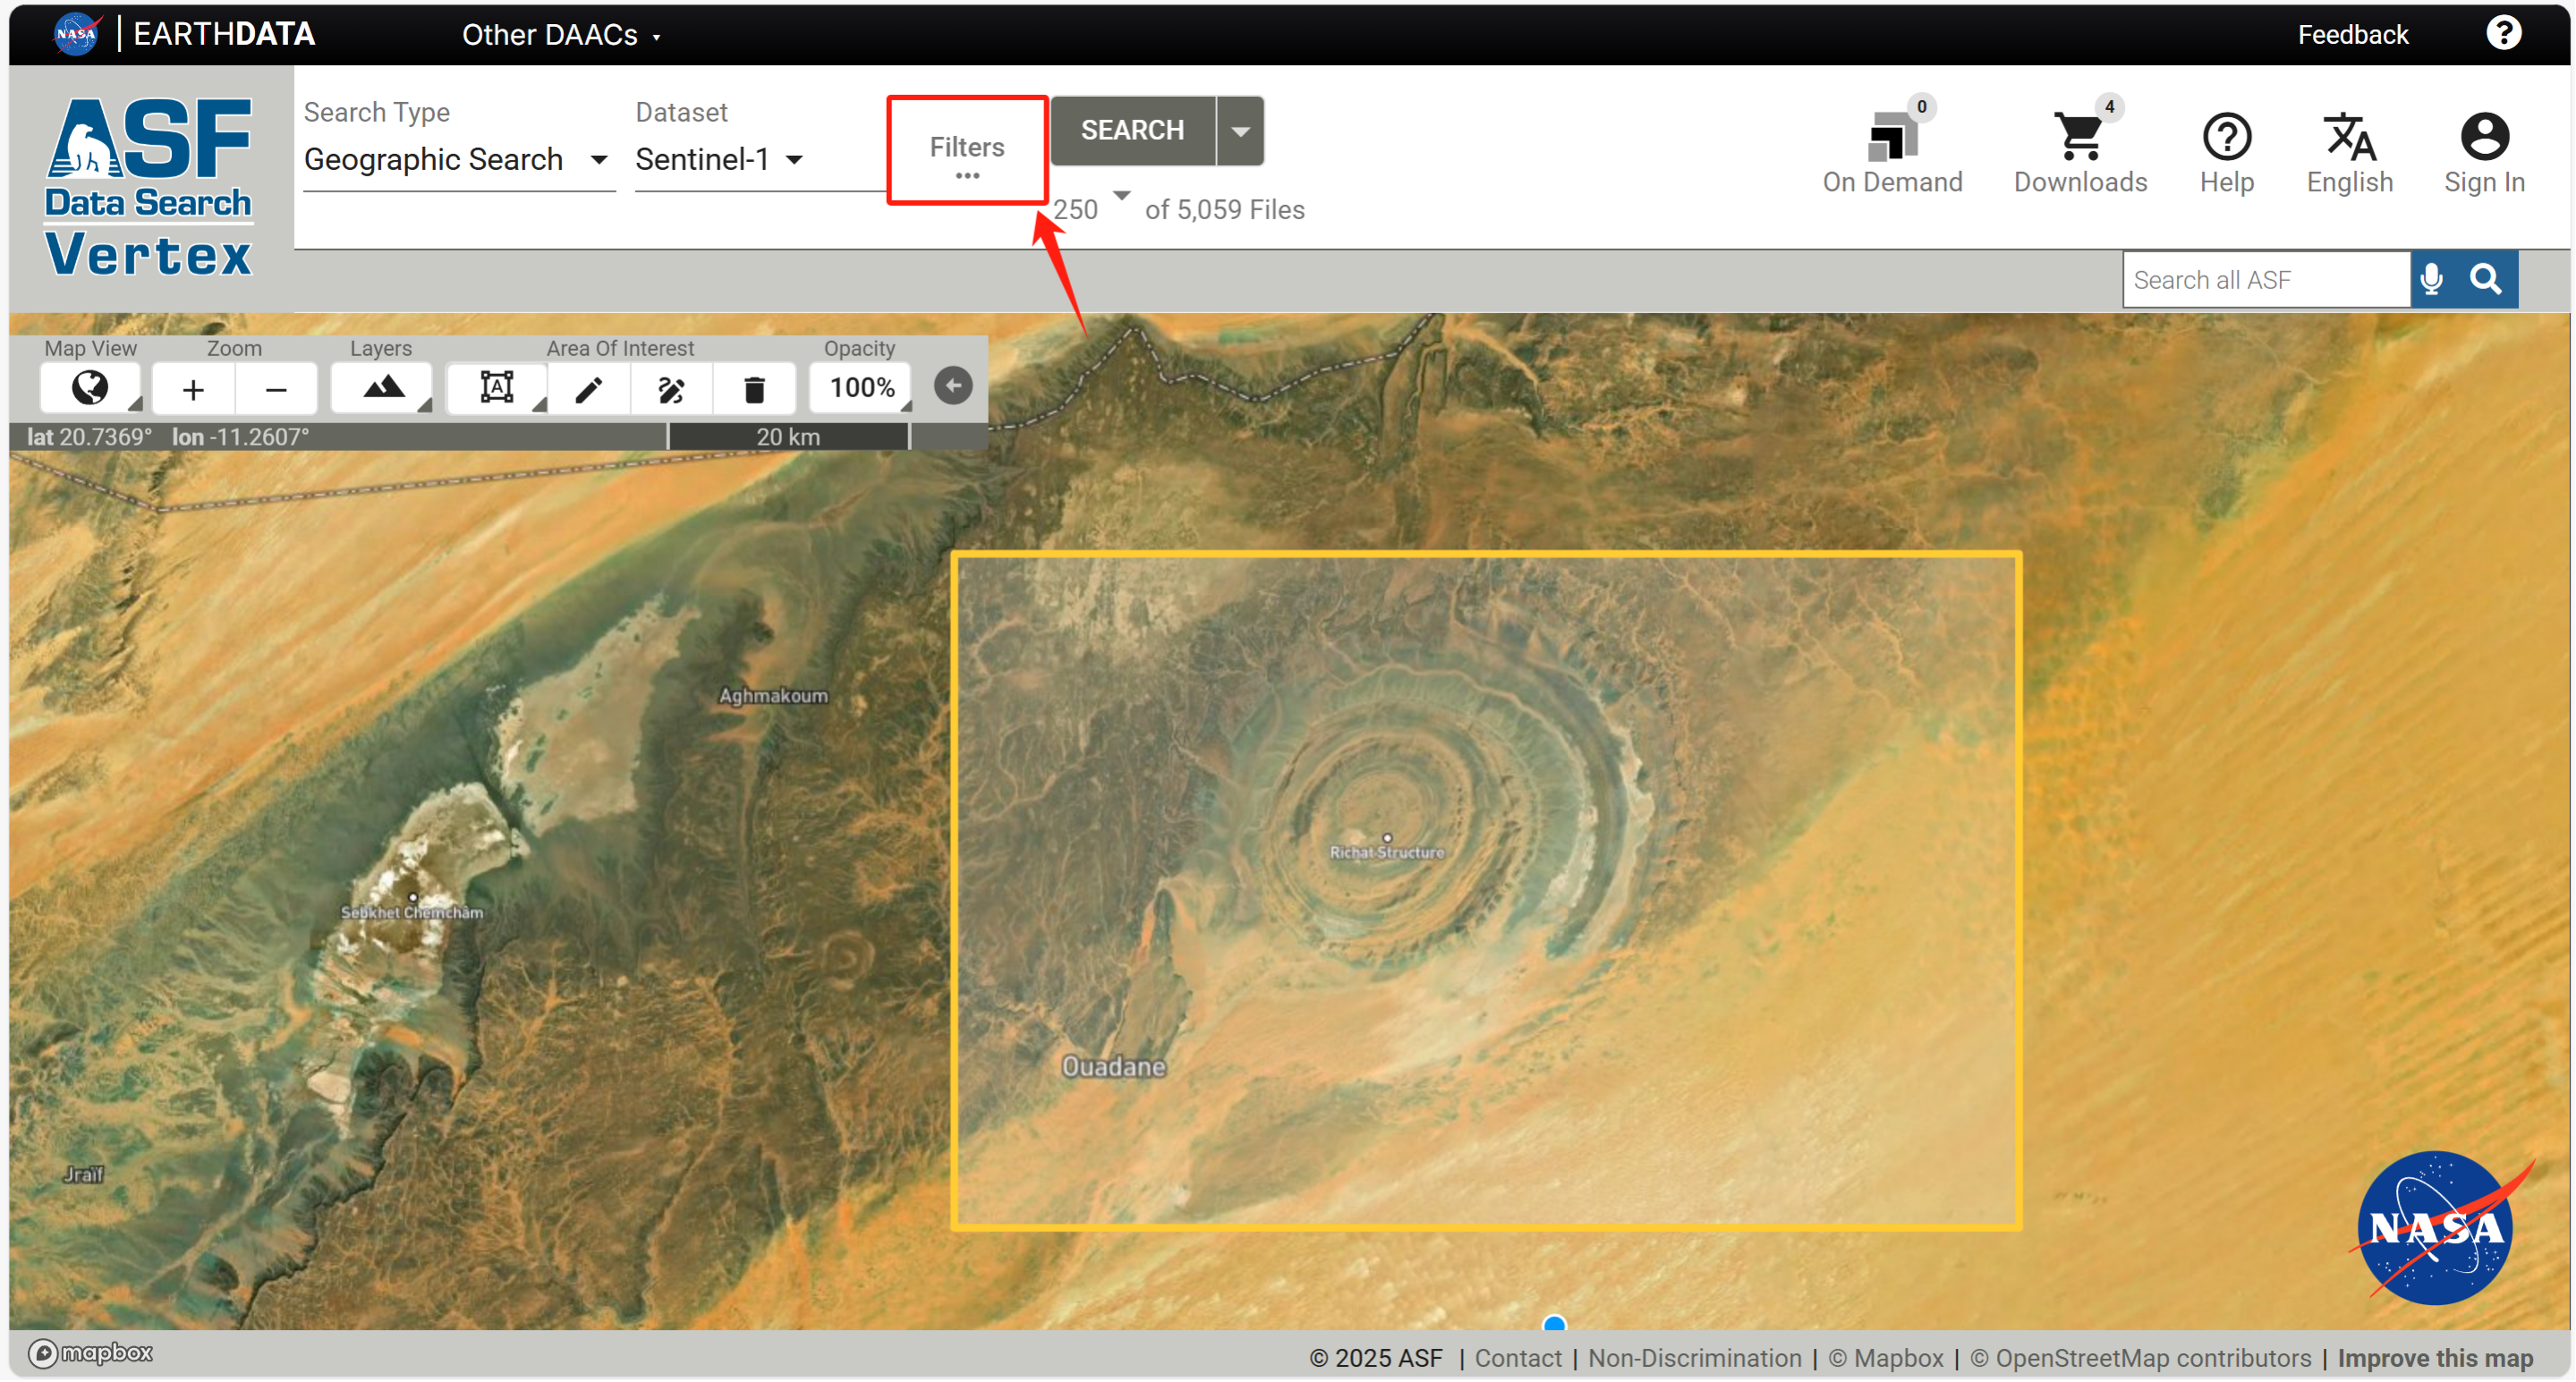The height and width of the screenshot is (1382, 2576).
Task: Click Improve this map link
Action: tap(2436, 1359)
